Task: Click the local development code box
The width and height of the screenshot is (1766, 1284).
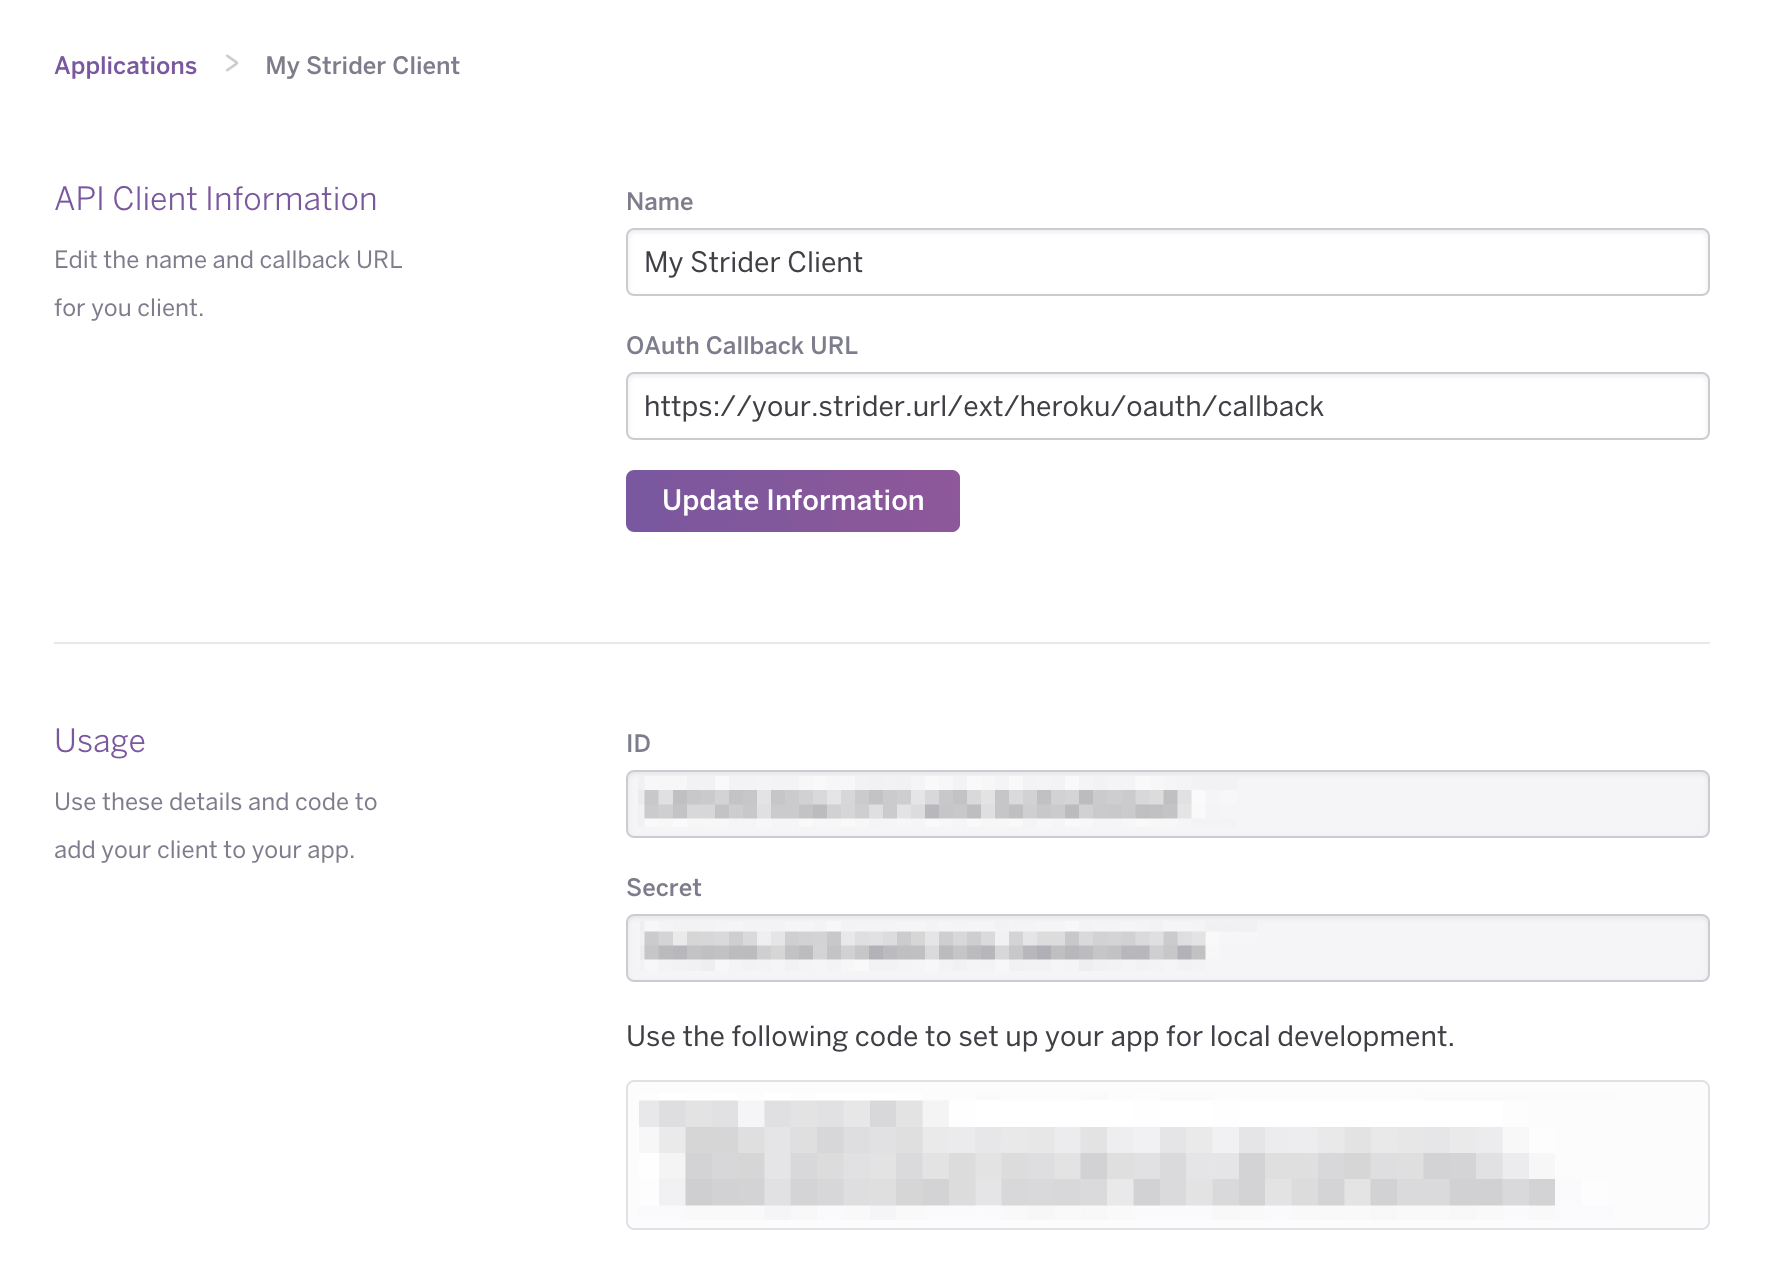Action: tap(1167, 1155)
